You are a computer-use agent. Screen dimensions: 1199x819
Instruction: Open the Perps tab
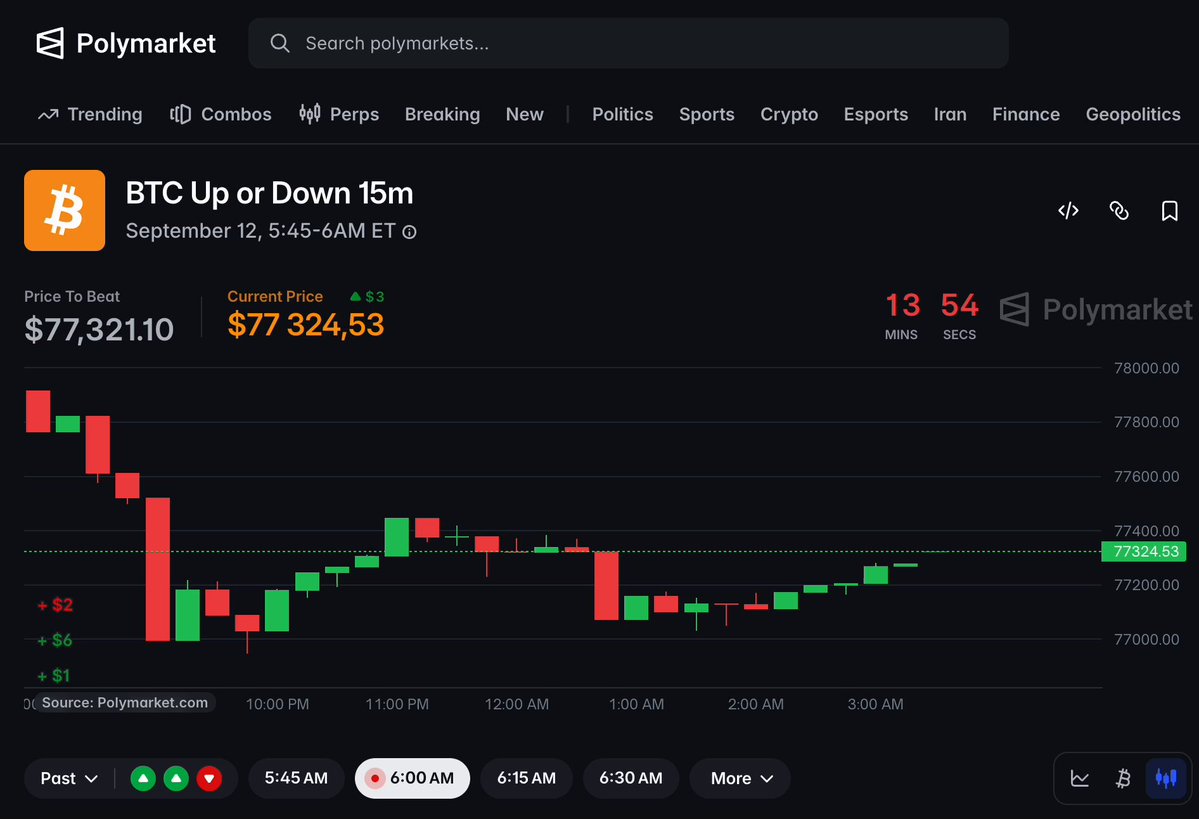click(339, 115)
